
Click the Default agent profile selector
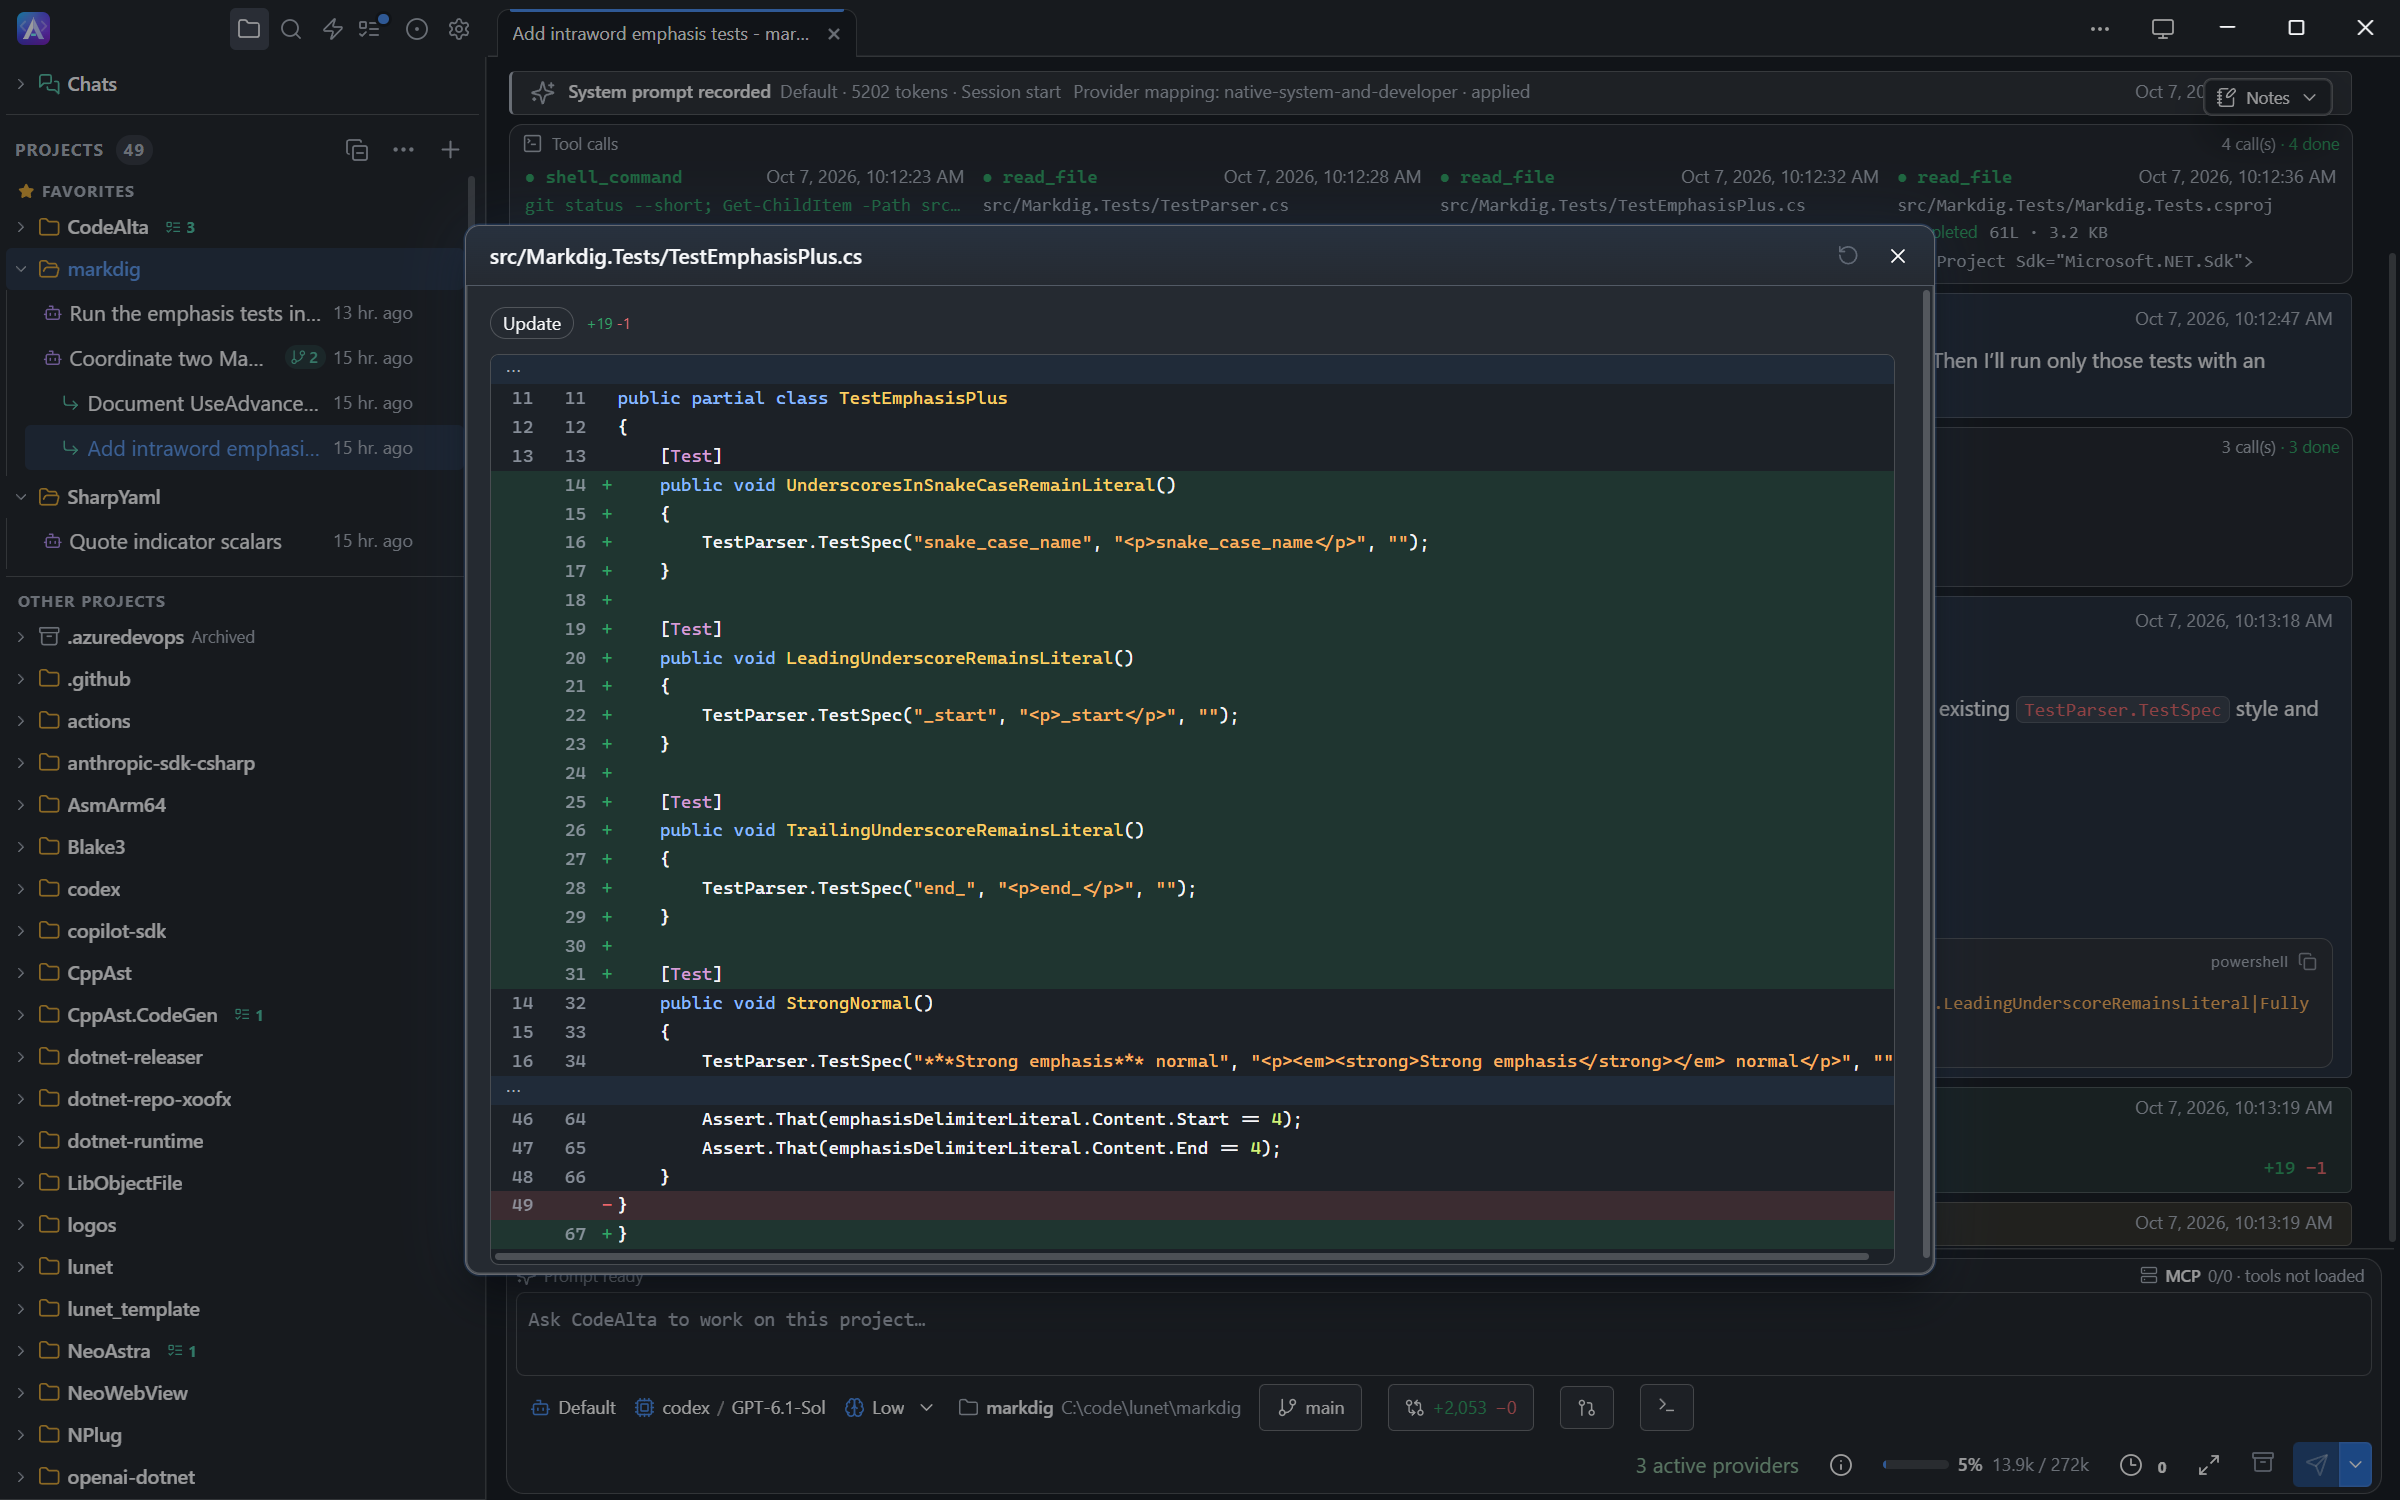(573, 1408)
